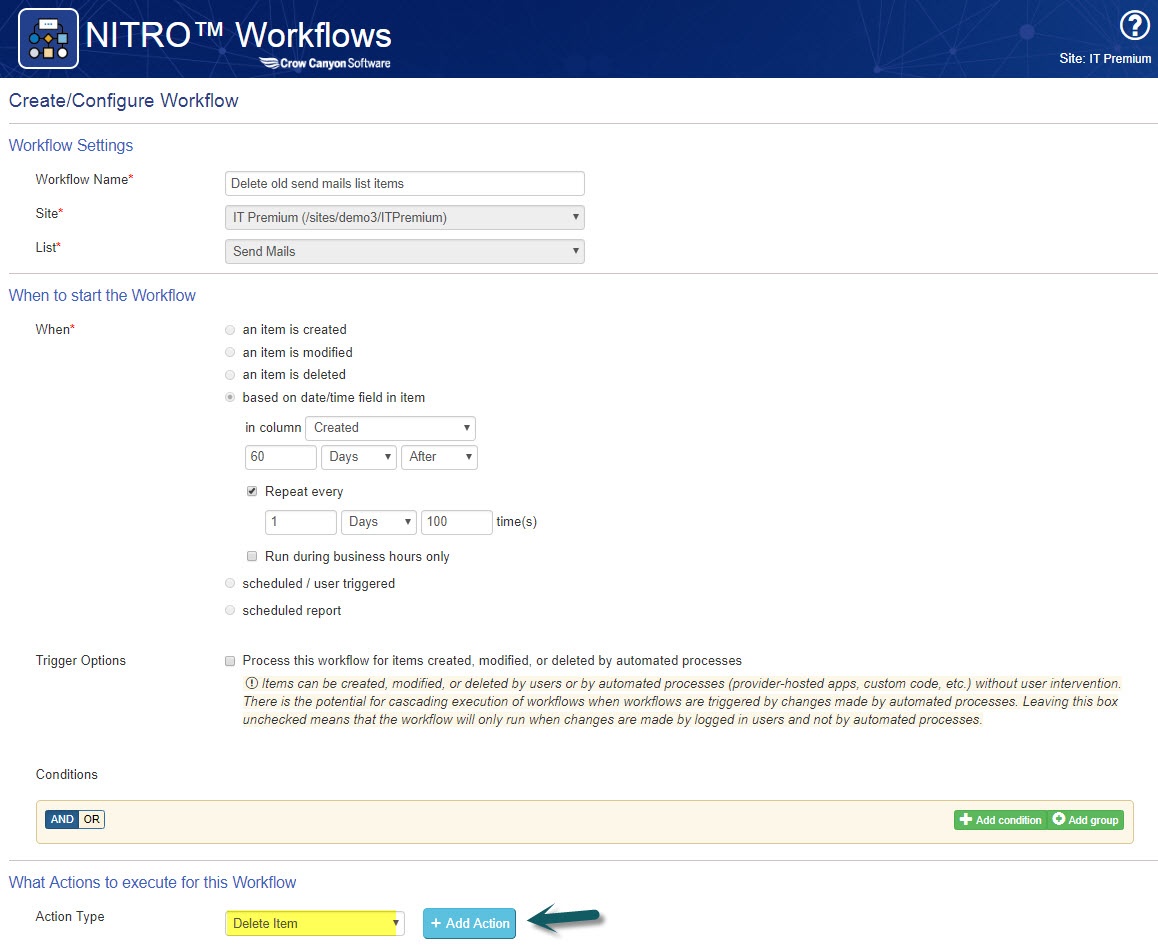1158x947 pixels.
Task: Select 'an item is created' radio option
Action: tap(231, 330)
